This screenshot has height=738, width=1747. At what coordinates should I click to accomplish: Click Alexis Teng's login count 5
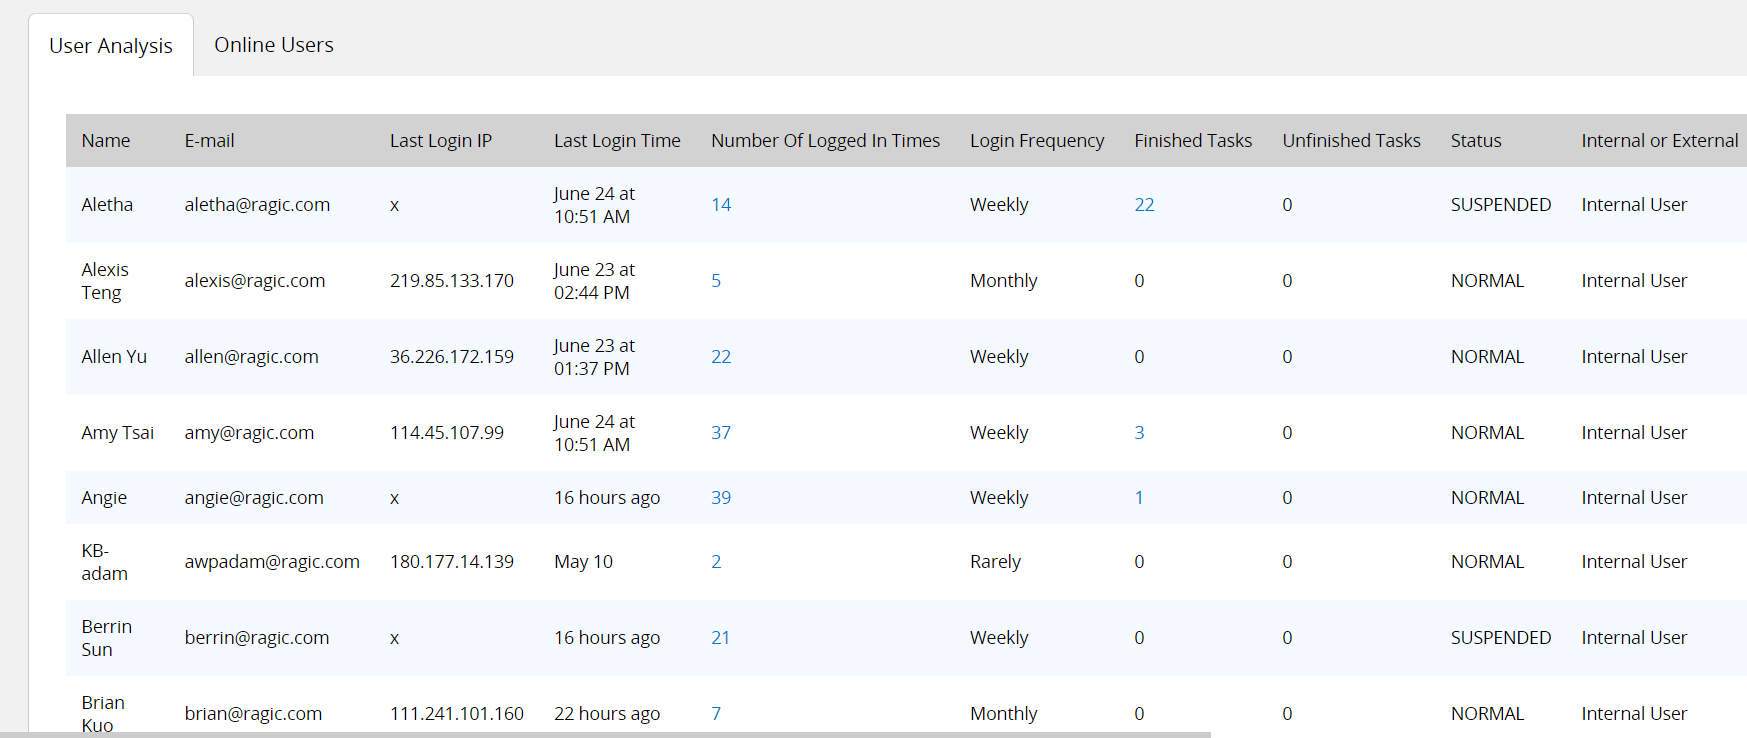point(716,281)
